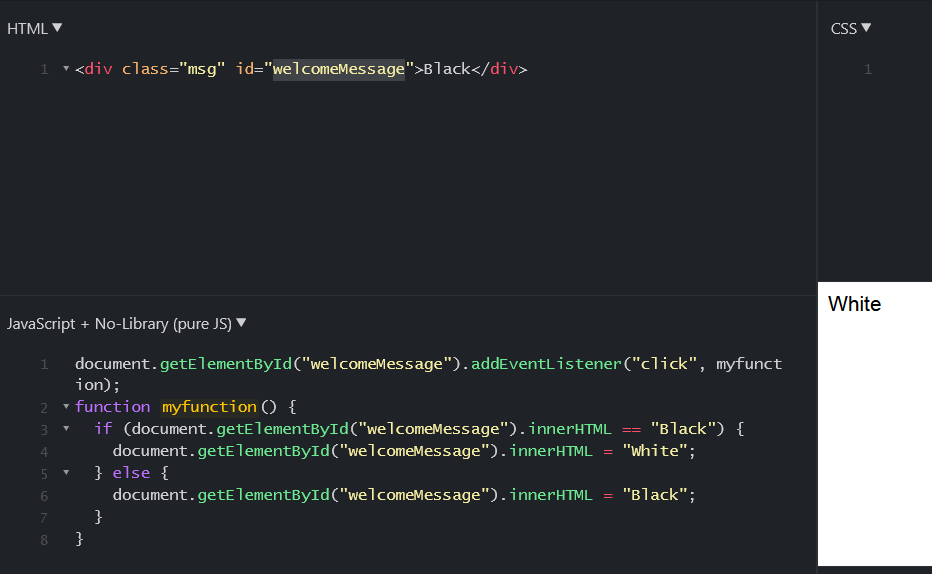Click the == operator in JS line 3
Viewport: 932px width, 574px height.
(x=631, y=428)
